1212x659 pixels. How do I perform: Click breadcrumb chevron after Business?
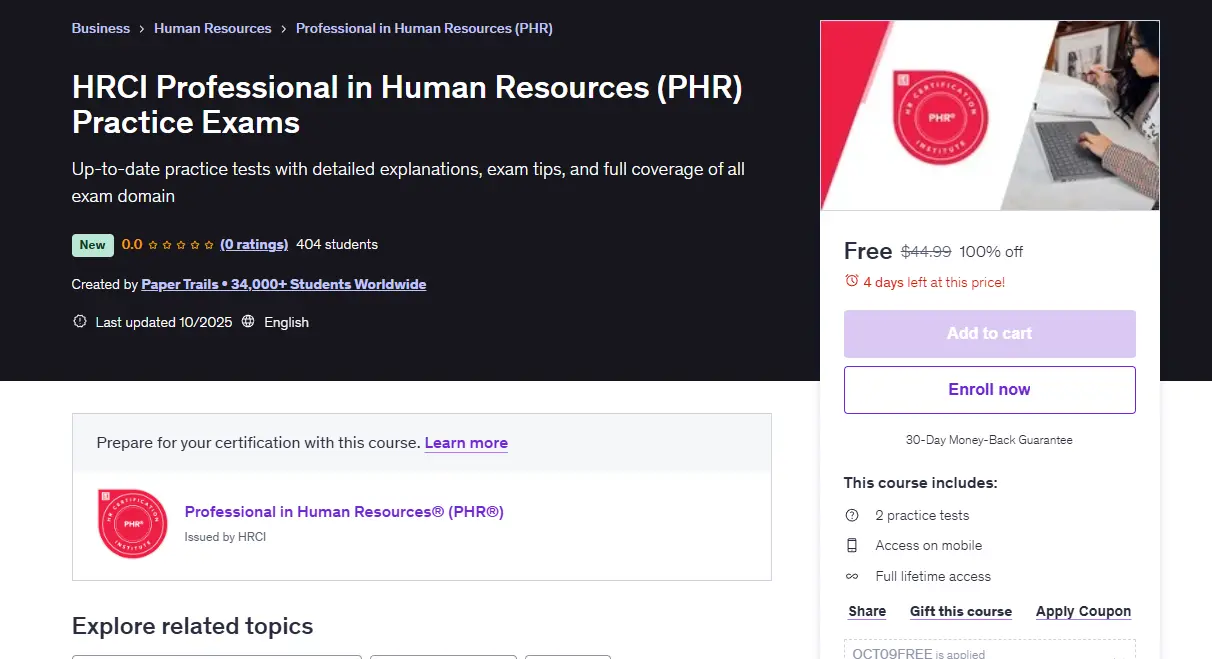142,29
